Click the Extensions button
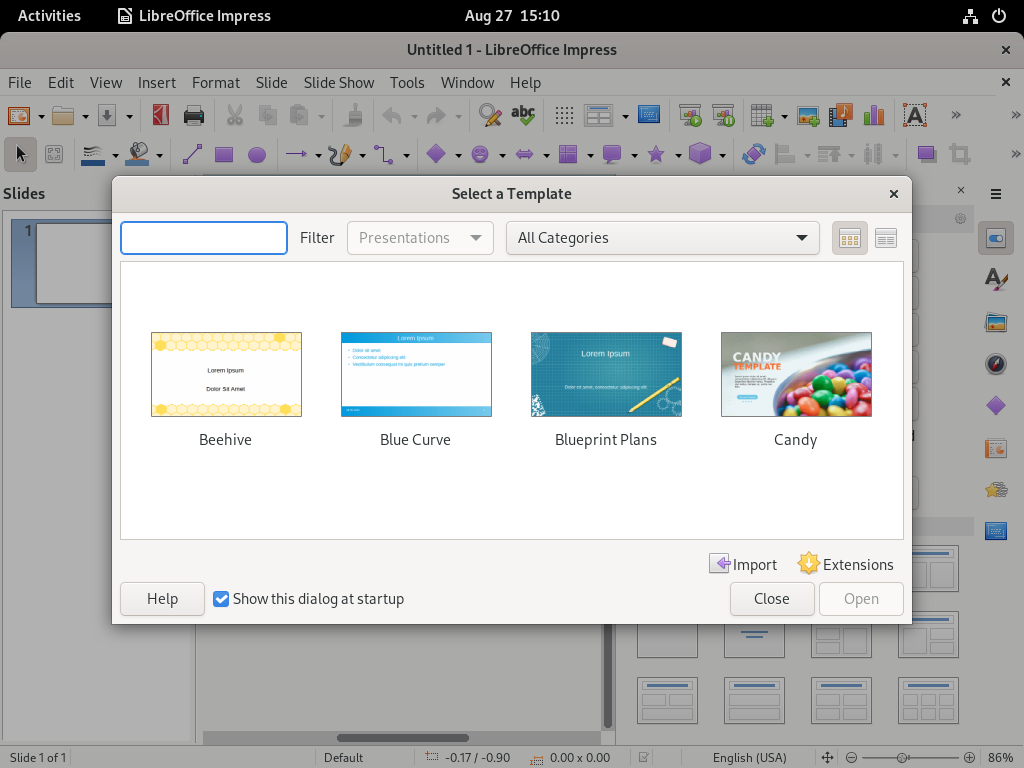 (x=846, y=564)
